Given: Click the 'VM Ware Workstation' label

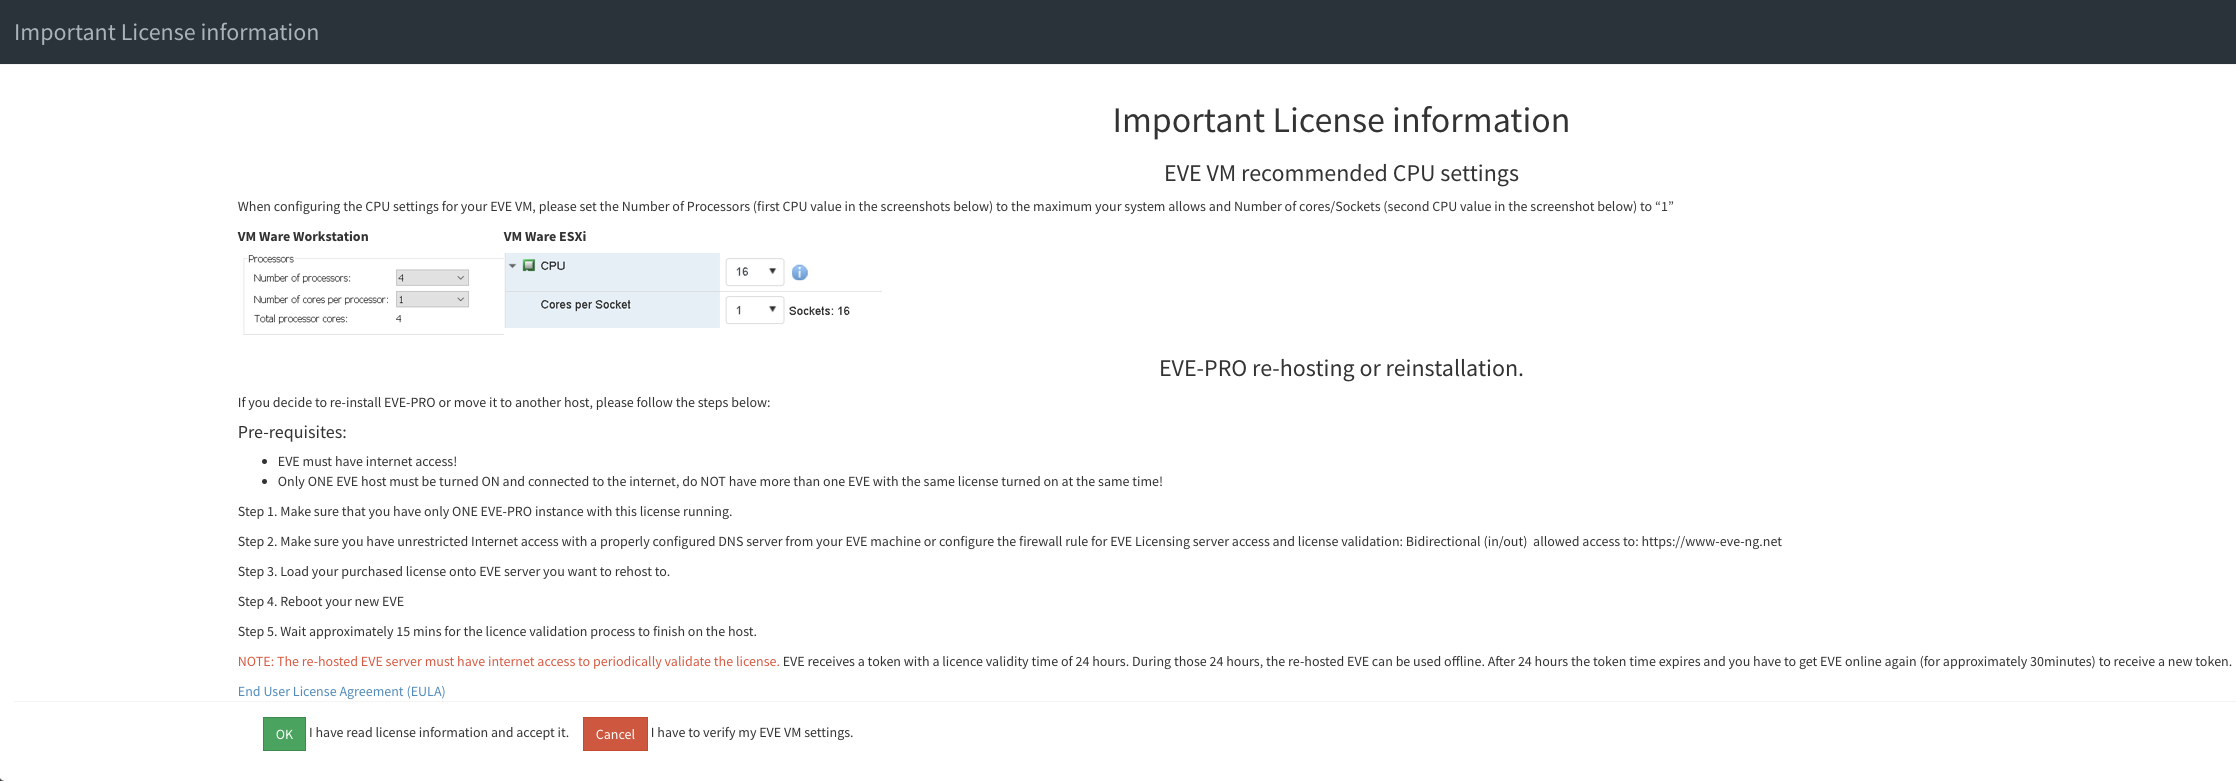Looking at the screenshot, I should click(x=303, y=236).
